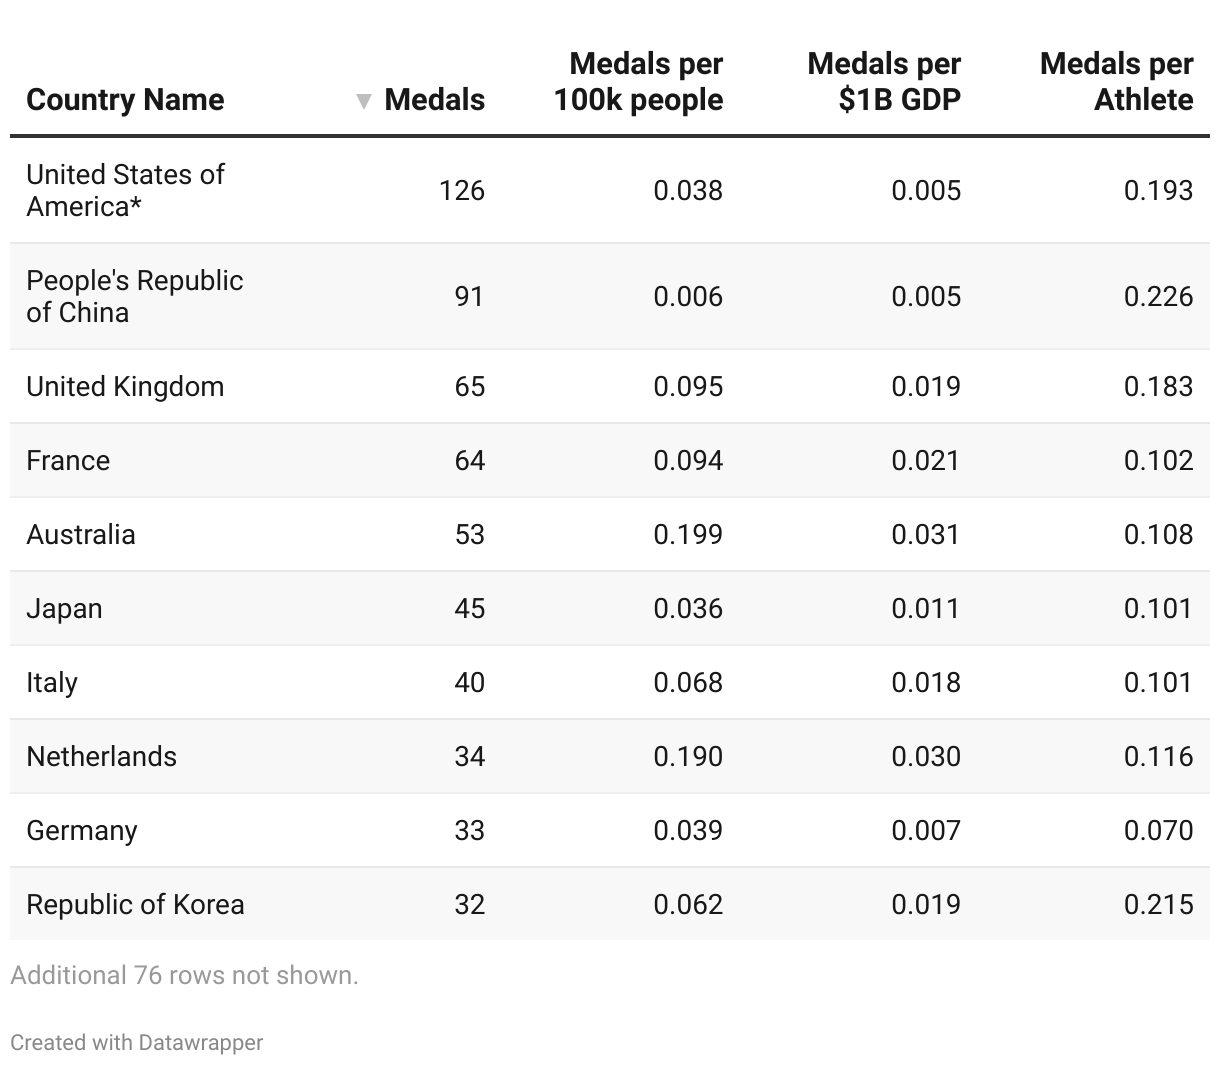1220x1066 pixels.
Task: Click the Medals column header
Action: tap(434, 100)
